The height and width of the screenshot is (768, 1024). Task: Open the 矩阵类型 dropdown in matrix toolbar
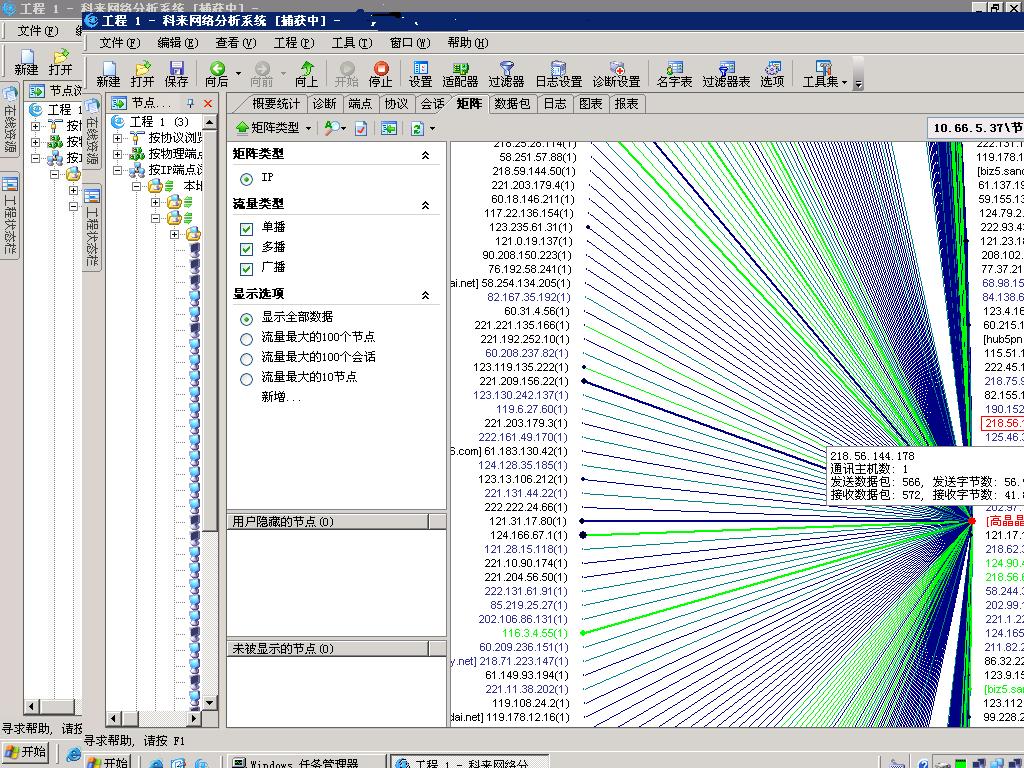pos(274,128)
